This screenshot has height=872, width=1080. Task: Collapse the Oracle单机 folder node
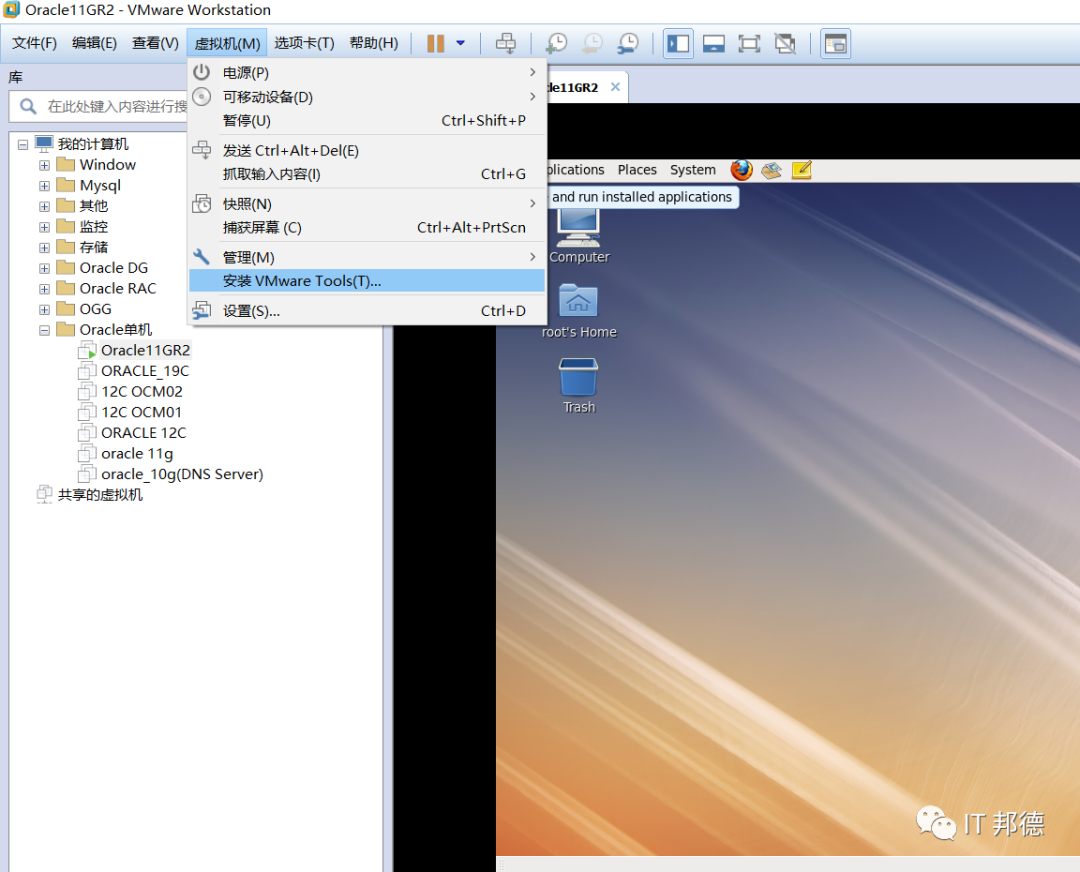(x=44, y=331)
